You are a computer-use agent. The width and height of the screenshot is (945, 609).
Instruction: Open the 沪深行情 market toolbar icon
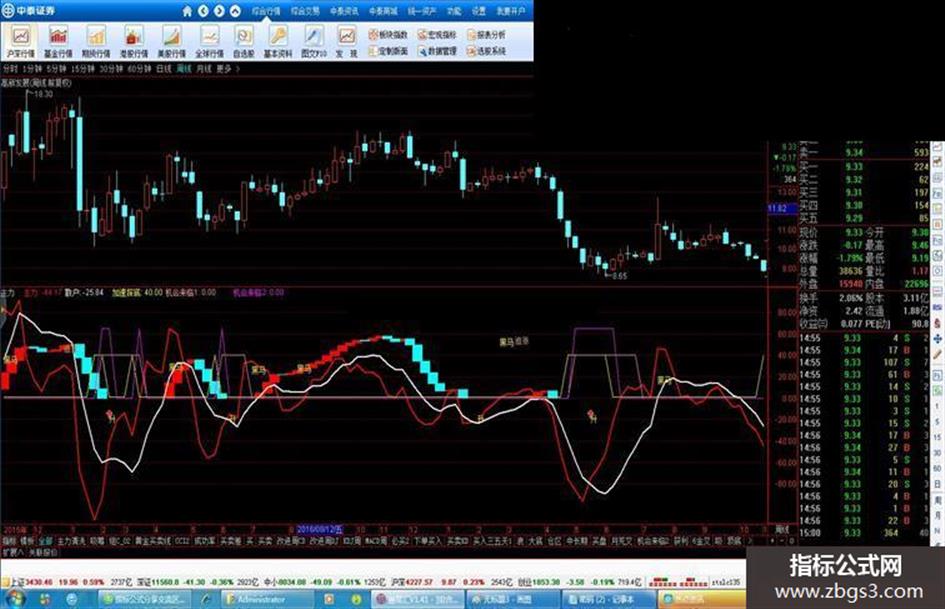pyautogui.click(x=22, y=42)
